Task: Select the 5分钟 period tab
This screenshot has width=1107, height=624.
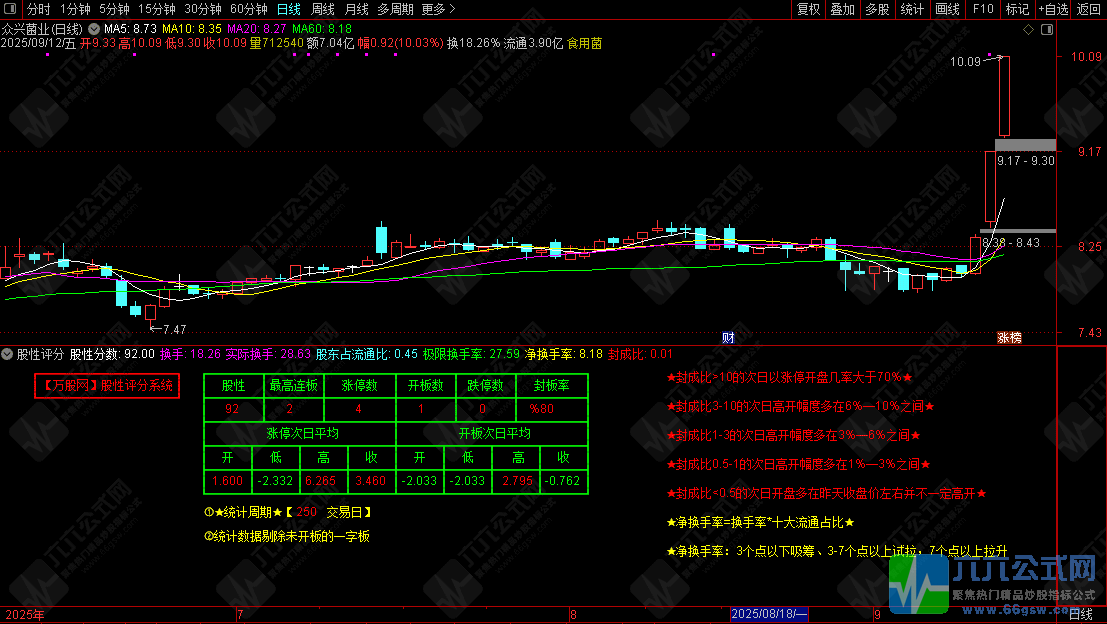Action: 114,9
